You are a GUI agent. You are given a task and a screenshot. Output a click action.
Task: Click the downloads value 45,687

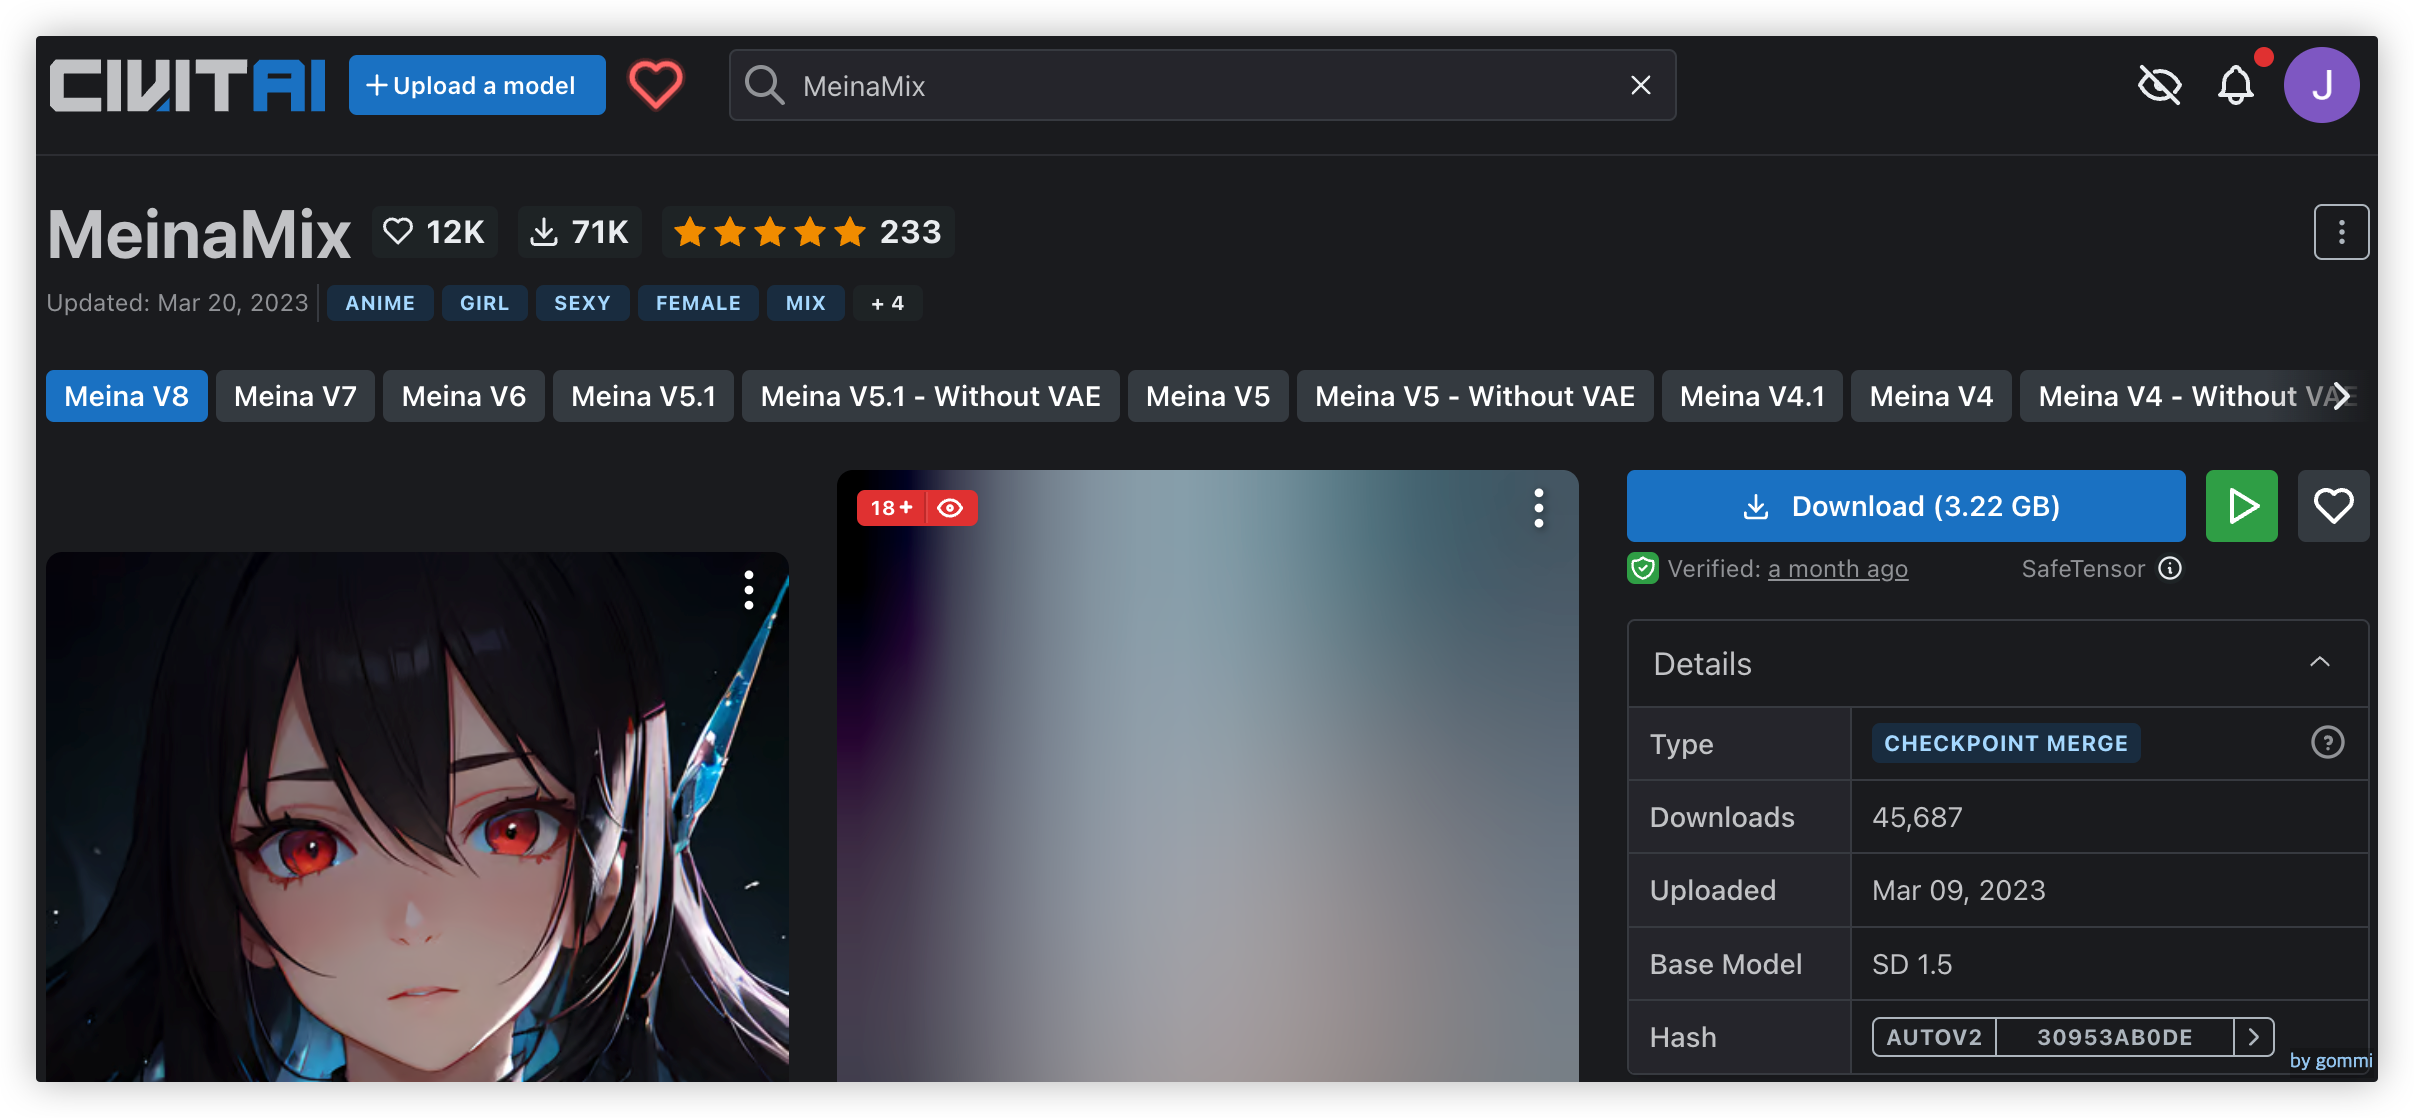(x=1917, y=817)
